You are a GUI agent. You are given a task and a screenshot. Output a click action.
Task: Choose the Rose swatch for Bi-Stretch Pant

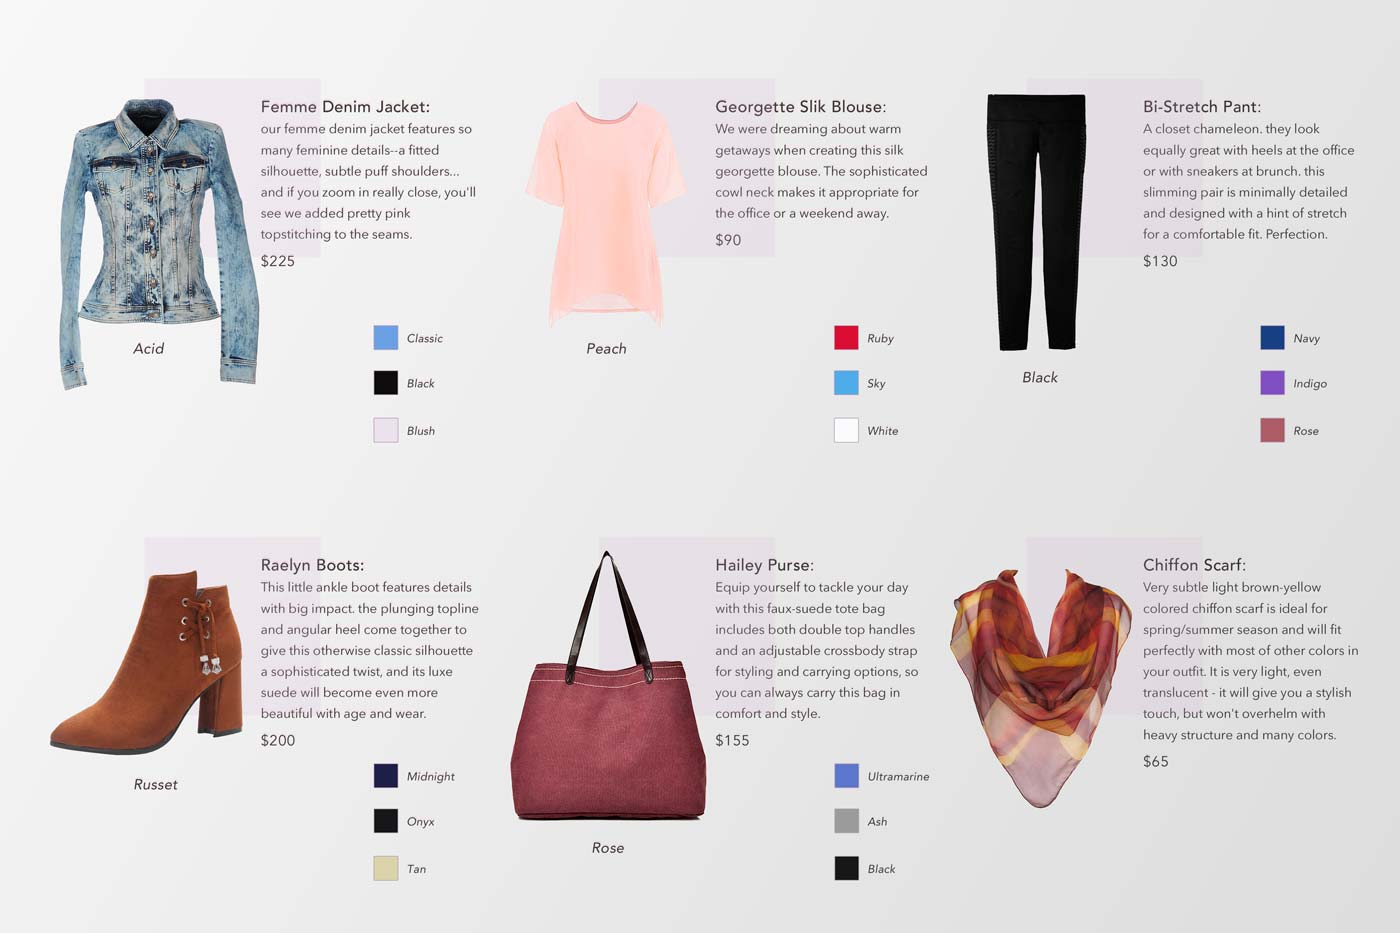tap(1272, 430)
